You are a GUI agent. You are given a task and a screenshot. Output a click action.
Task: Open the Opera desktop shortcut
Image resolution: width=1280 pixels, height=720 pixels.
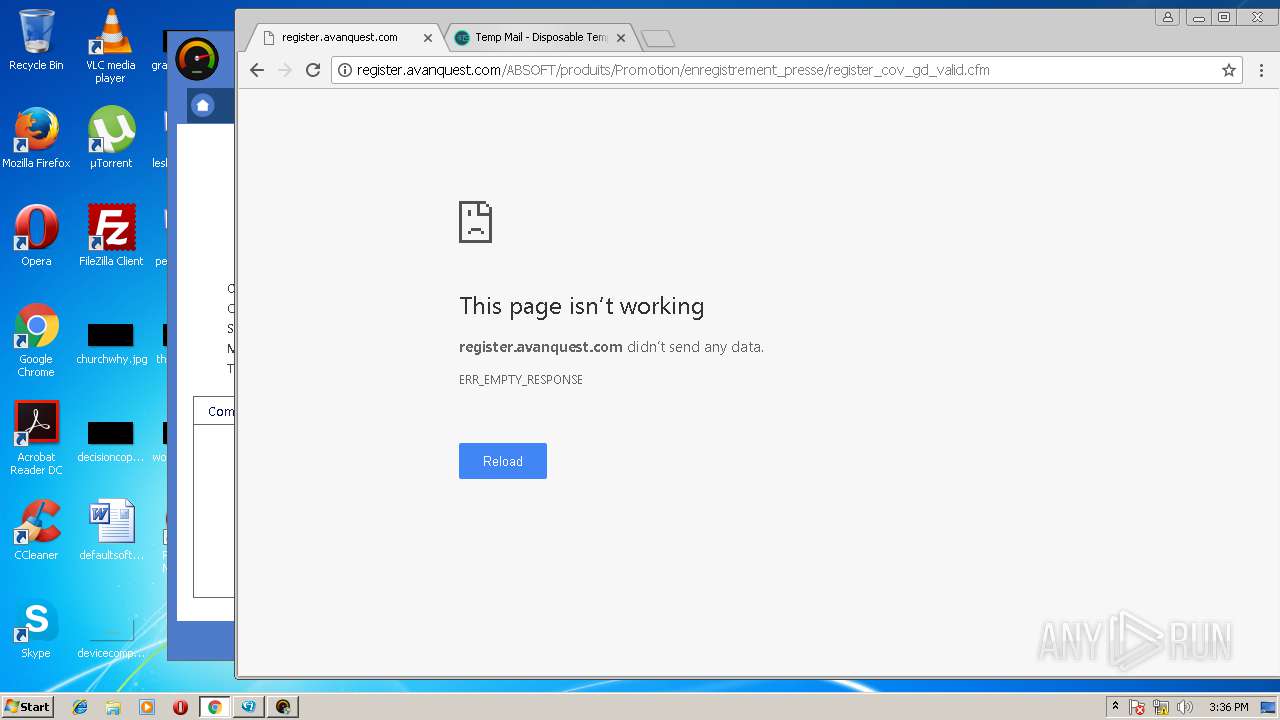point(36,236)
